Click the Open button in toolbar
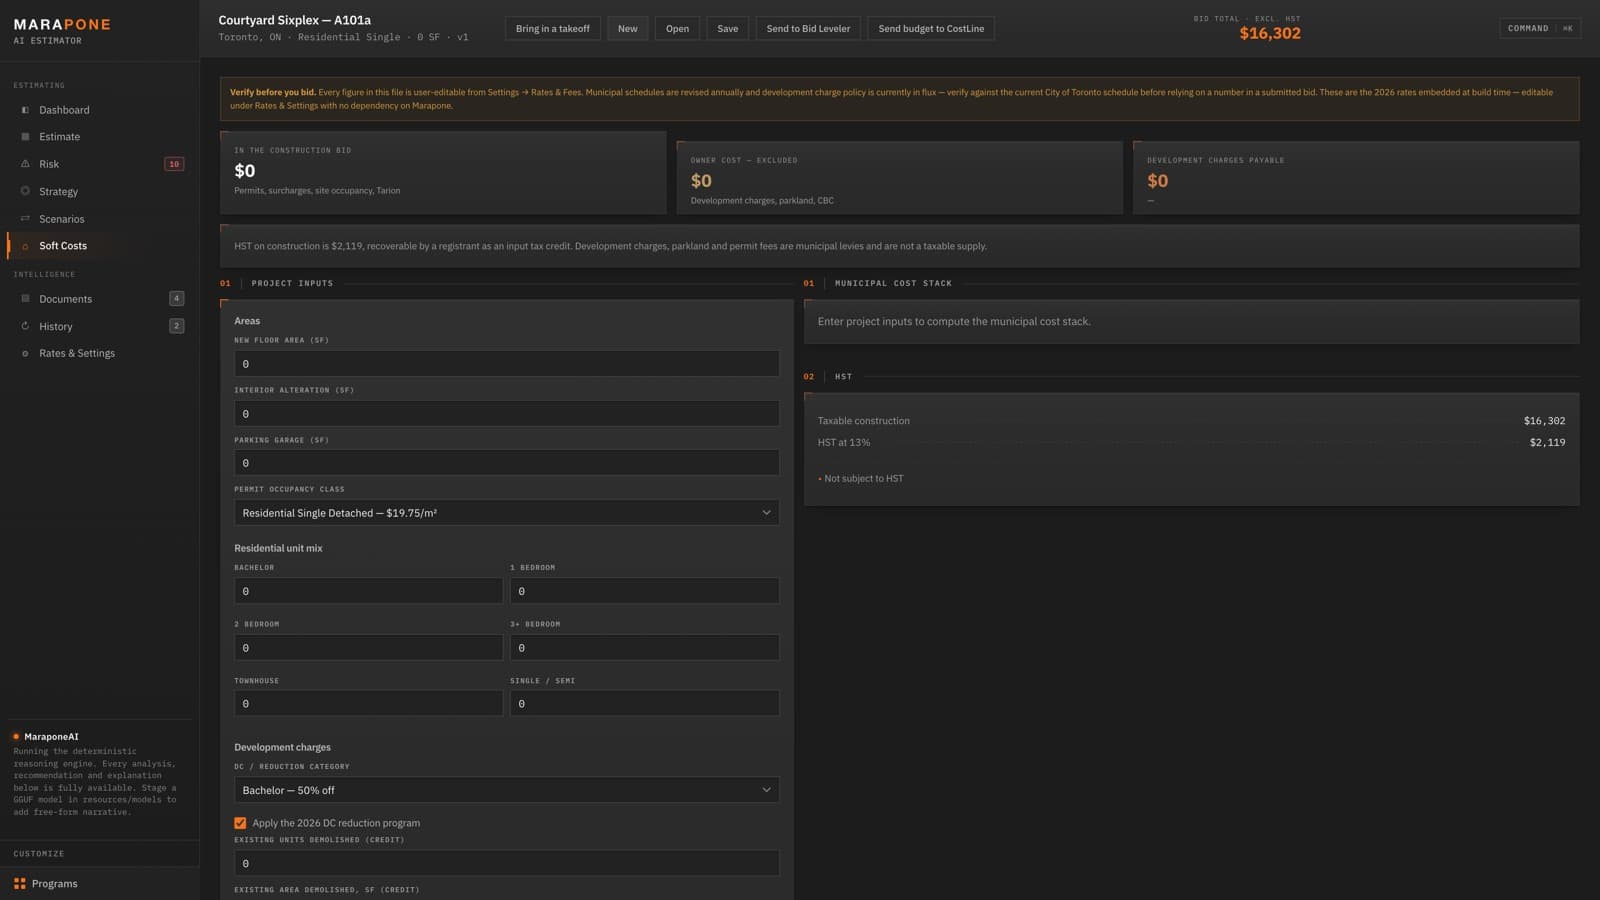Screen dimensions: 1600x900 coord(677,29)
